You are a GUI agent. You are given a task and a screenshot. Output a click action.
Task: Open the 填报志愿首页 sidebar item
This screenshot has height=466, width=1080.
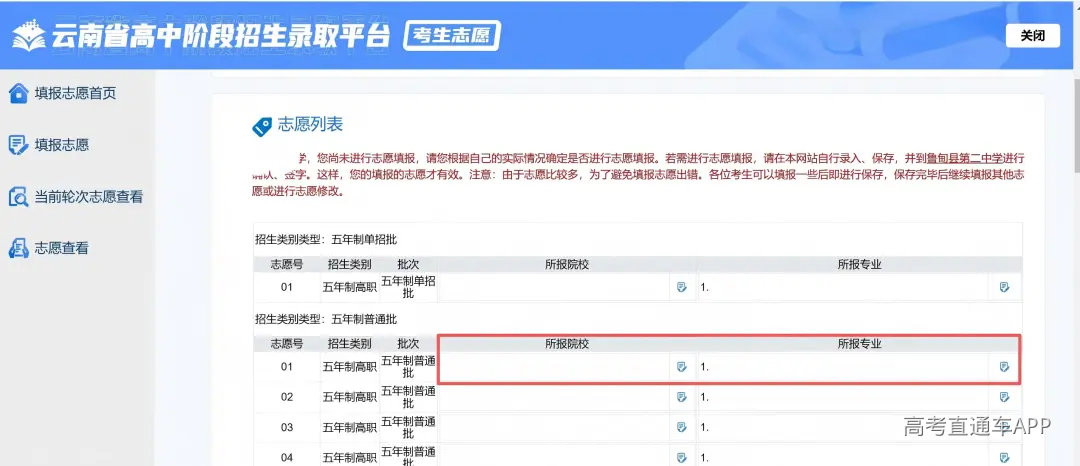62,93
